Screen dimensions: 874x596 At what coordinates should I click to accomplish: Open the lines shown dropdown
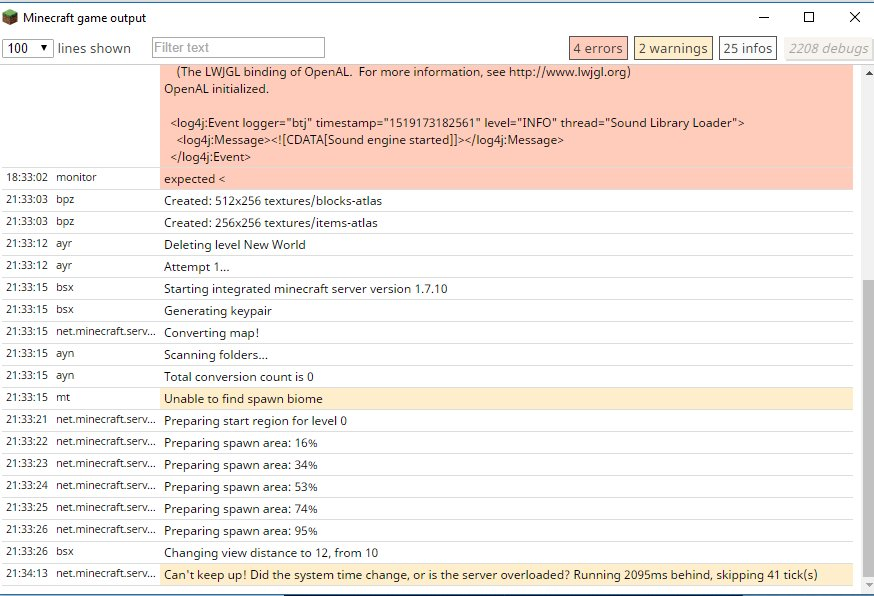click(x=28, y=48)
